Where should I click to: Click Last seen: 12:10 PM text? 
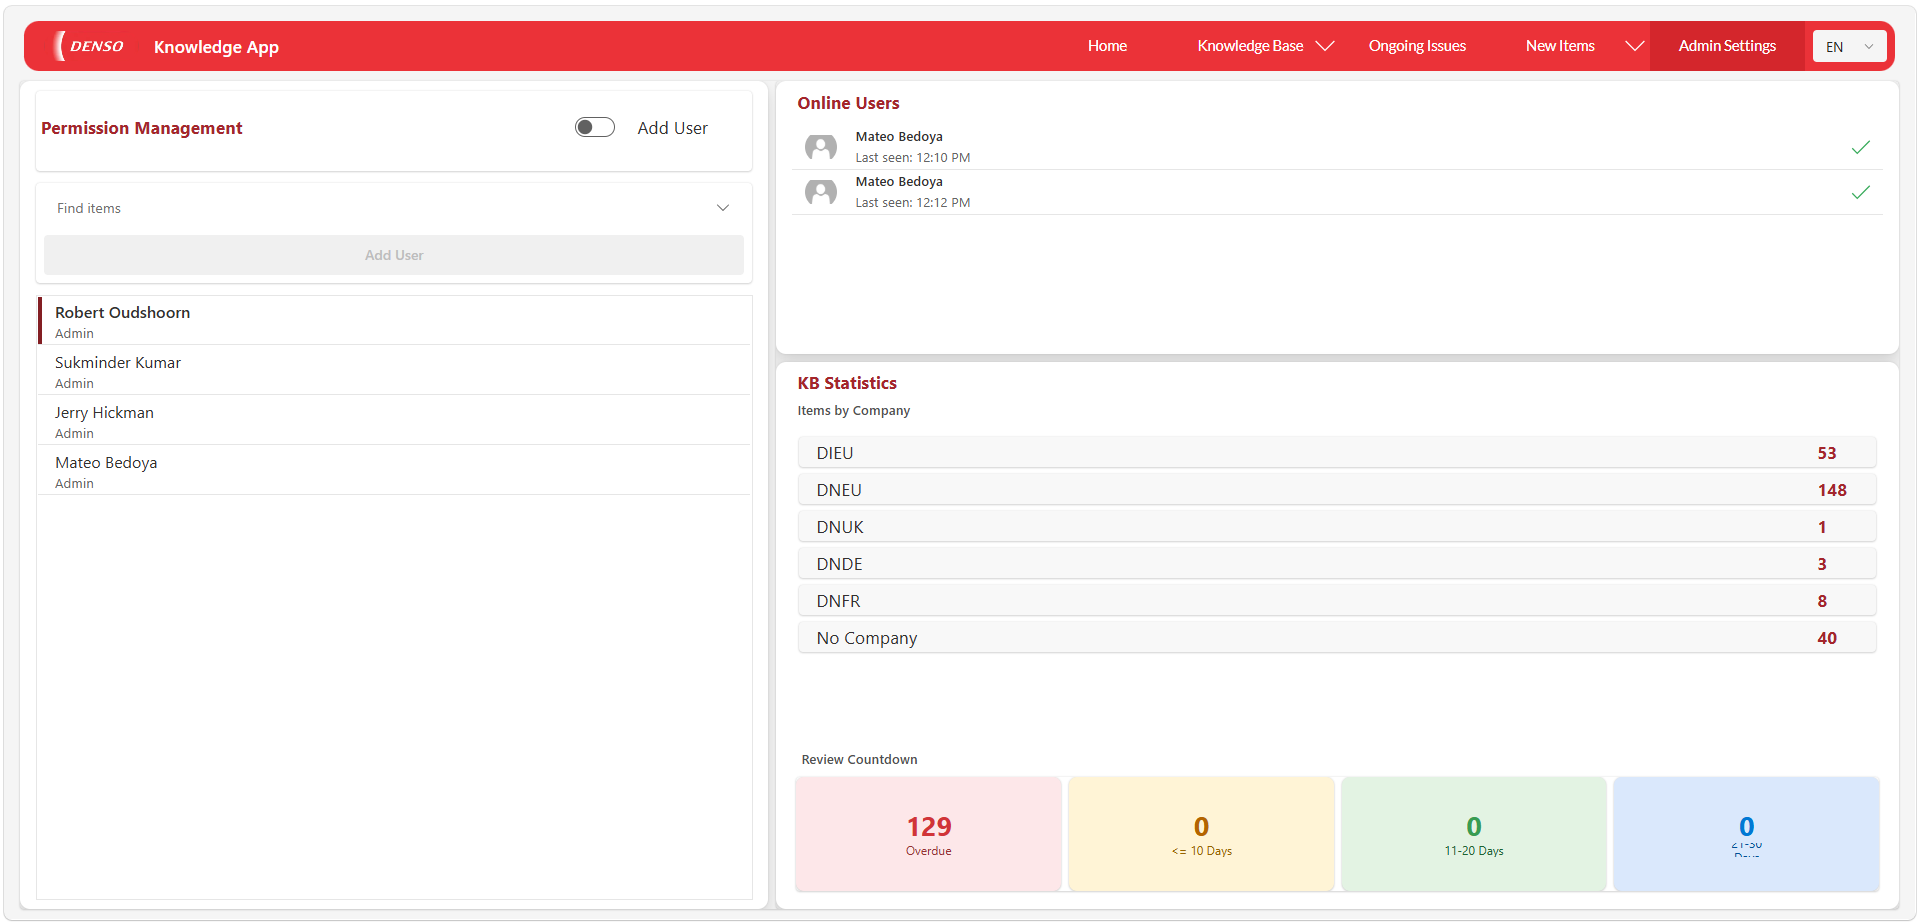913,158
